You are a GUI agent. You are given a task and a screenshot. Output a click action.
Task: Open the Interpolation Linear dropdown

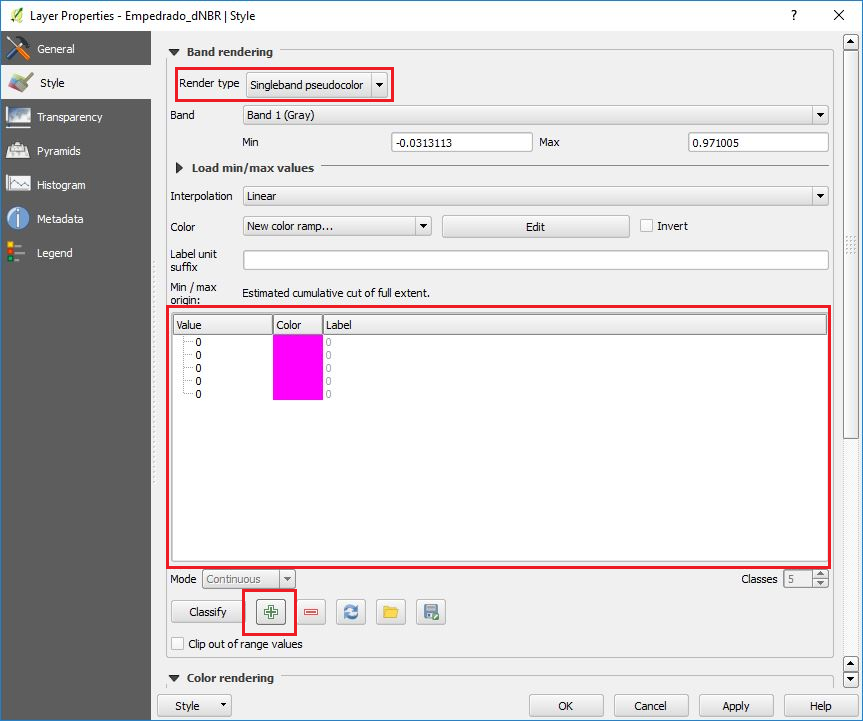tap(536, 196)
